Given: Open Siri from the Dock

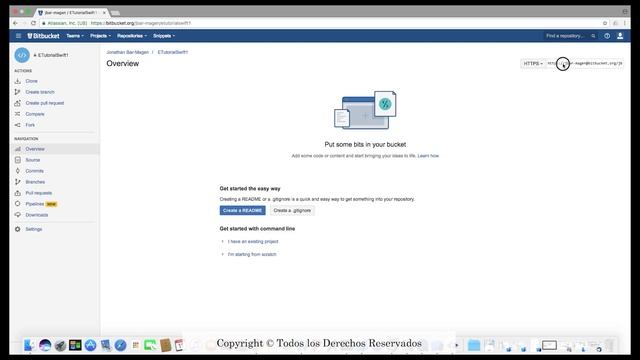Looking at the screenshot, I should [45, 345].
